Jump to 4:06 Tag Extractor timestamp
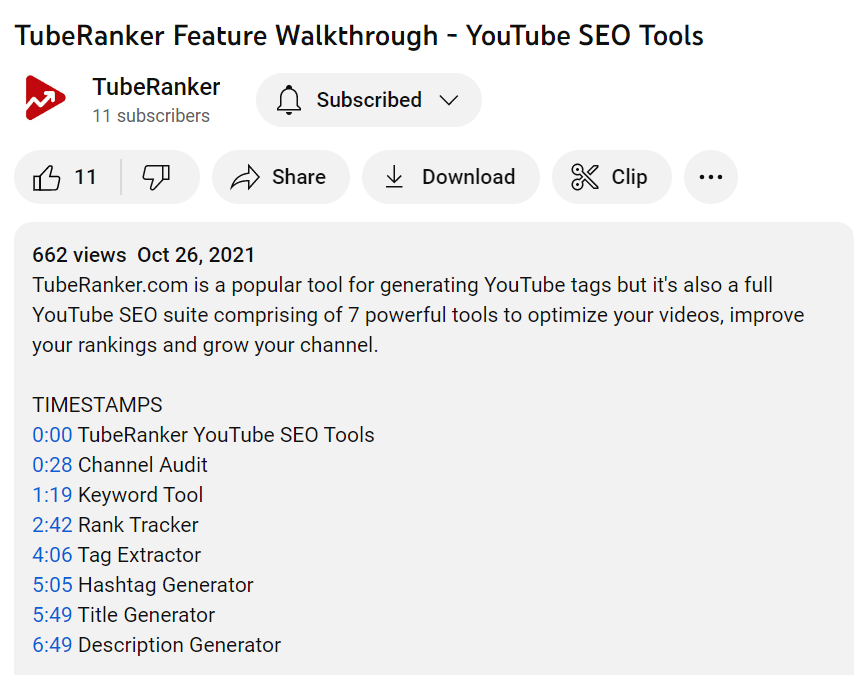The height and width of the screenshot is (675, 856). coord(52,555)
